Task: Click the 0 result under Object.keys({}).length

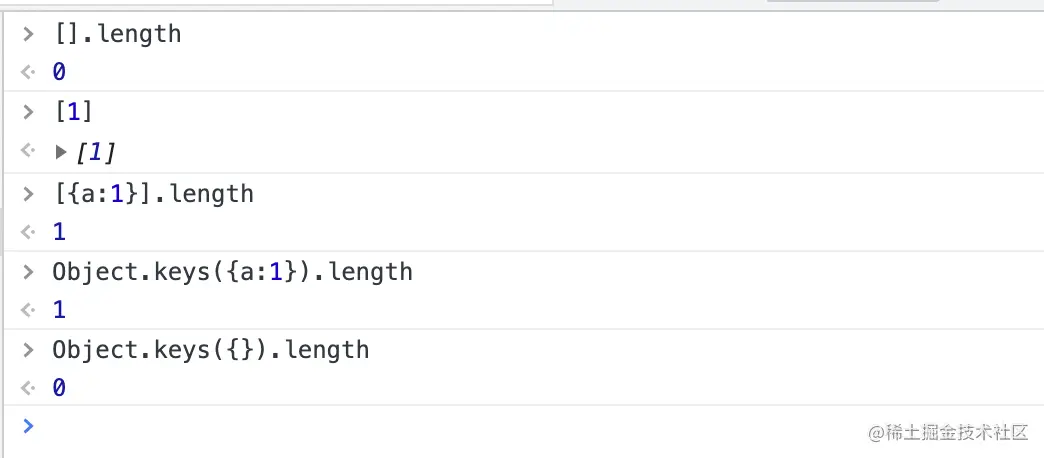Action: click(59, 388)
